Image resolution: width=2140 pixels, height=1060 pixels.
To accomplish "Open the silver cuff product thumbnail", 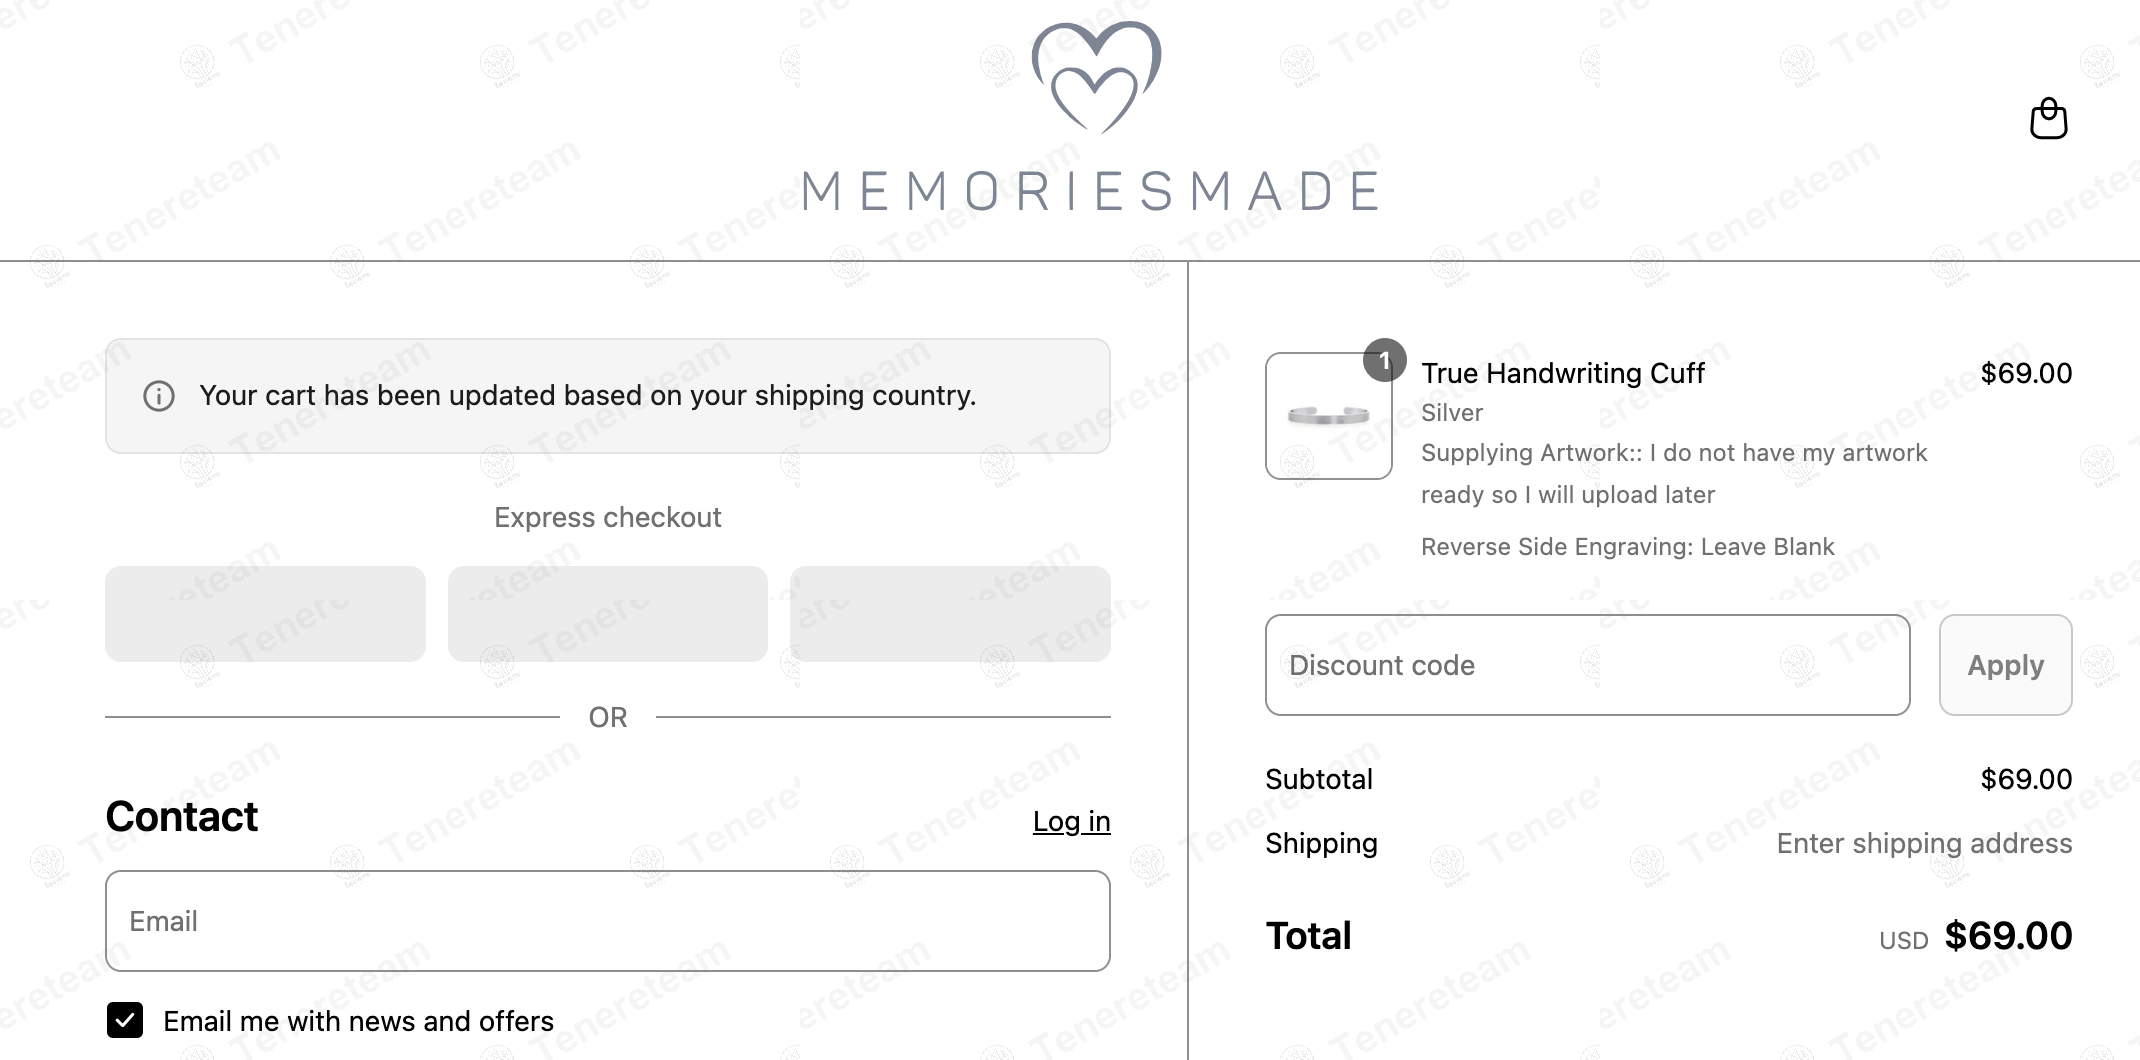I will coord(1328,416).
